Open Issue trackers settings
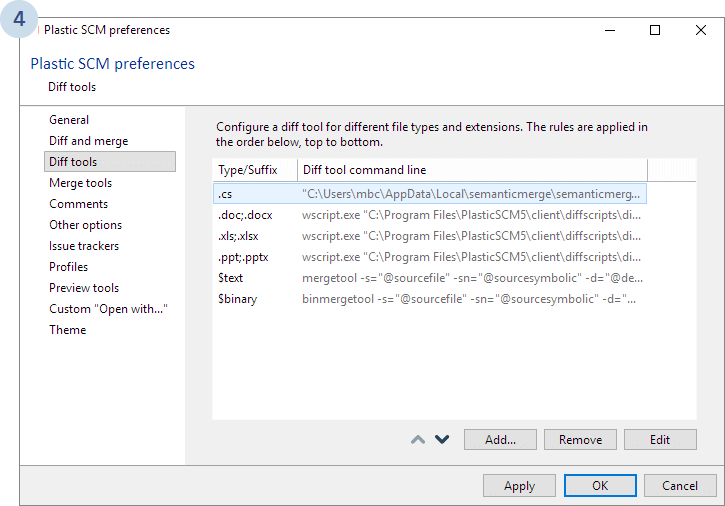Screen dimensions: 725x506 (84, 246)
